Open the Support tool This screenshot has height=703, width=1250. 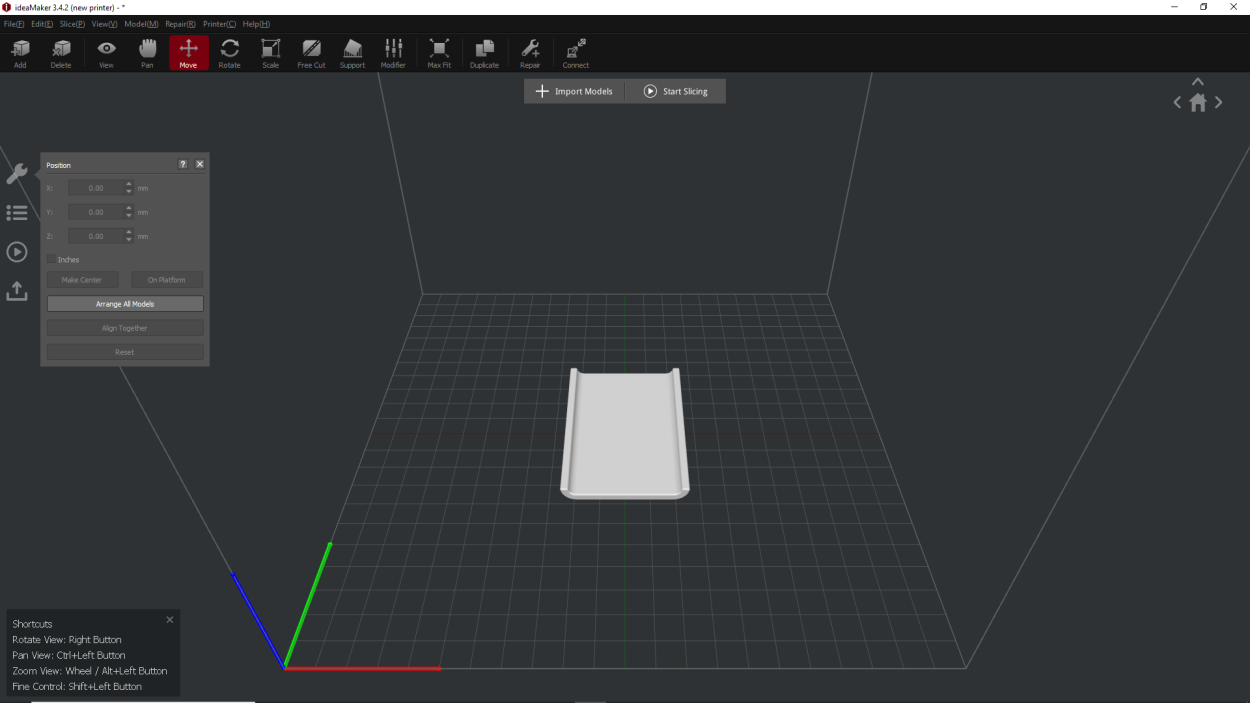pyautogui.click(x=352, y=53)
